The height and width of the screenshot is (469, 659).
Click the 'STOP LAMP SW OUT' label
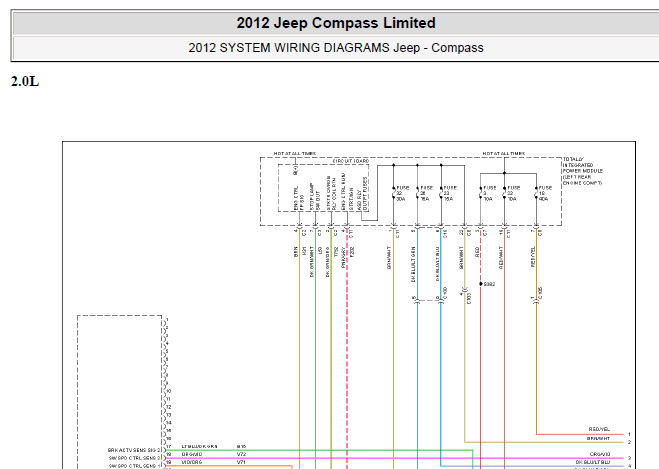(x=315, y=196)
